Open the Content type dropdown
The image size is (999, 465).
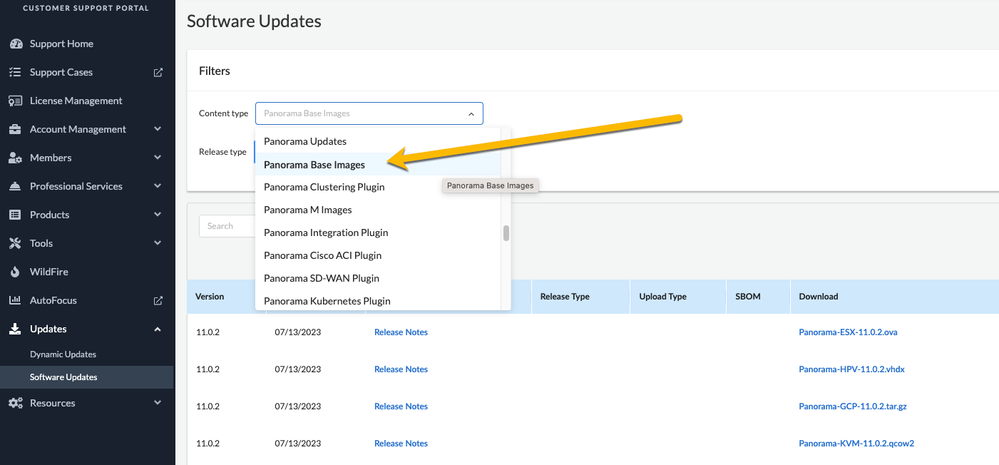tap(369, 114)
